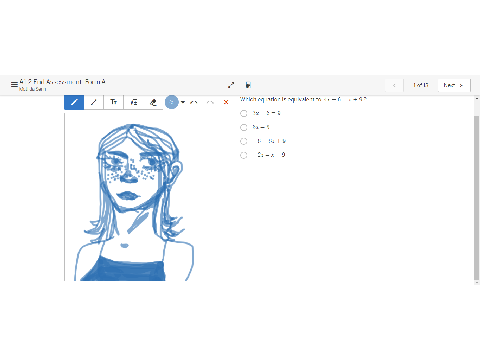Choose the third answer option
This screenshot has height=360, width=480.
click(x=244, y=141)
